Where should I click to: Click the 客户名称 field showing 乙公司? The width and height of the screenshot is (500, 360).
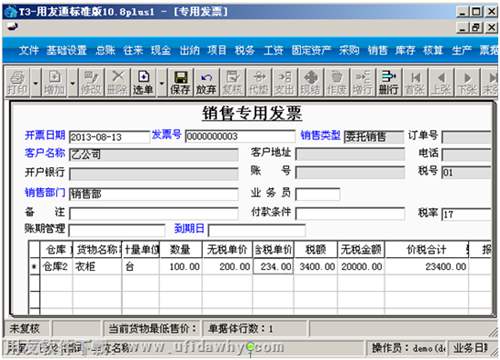pos(154,155)
